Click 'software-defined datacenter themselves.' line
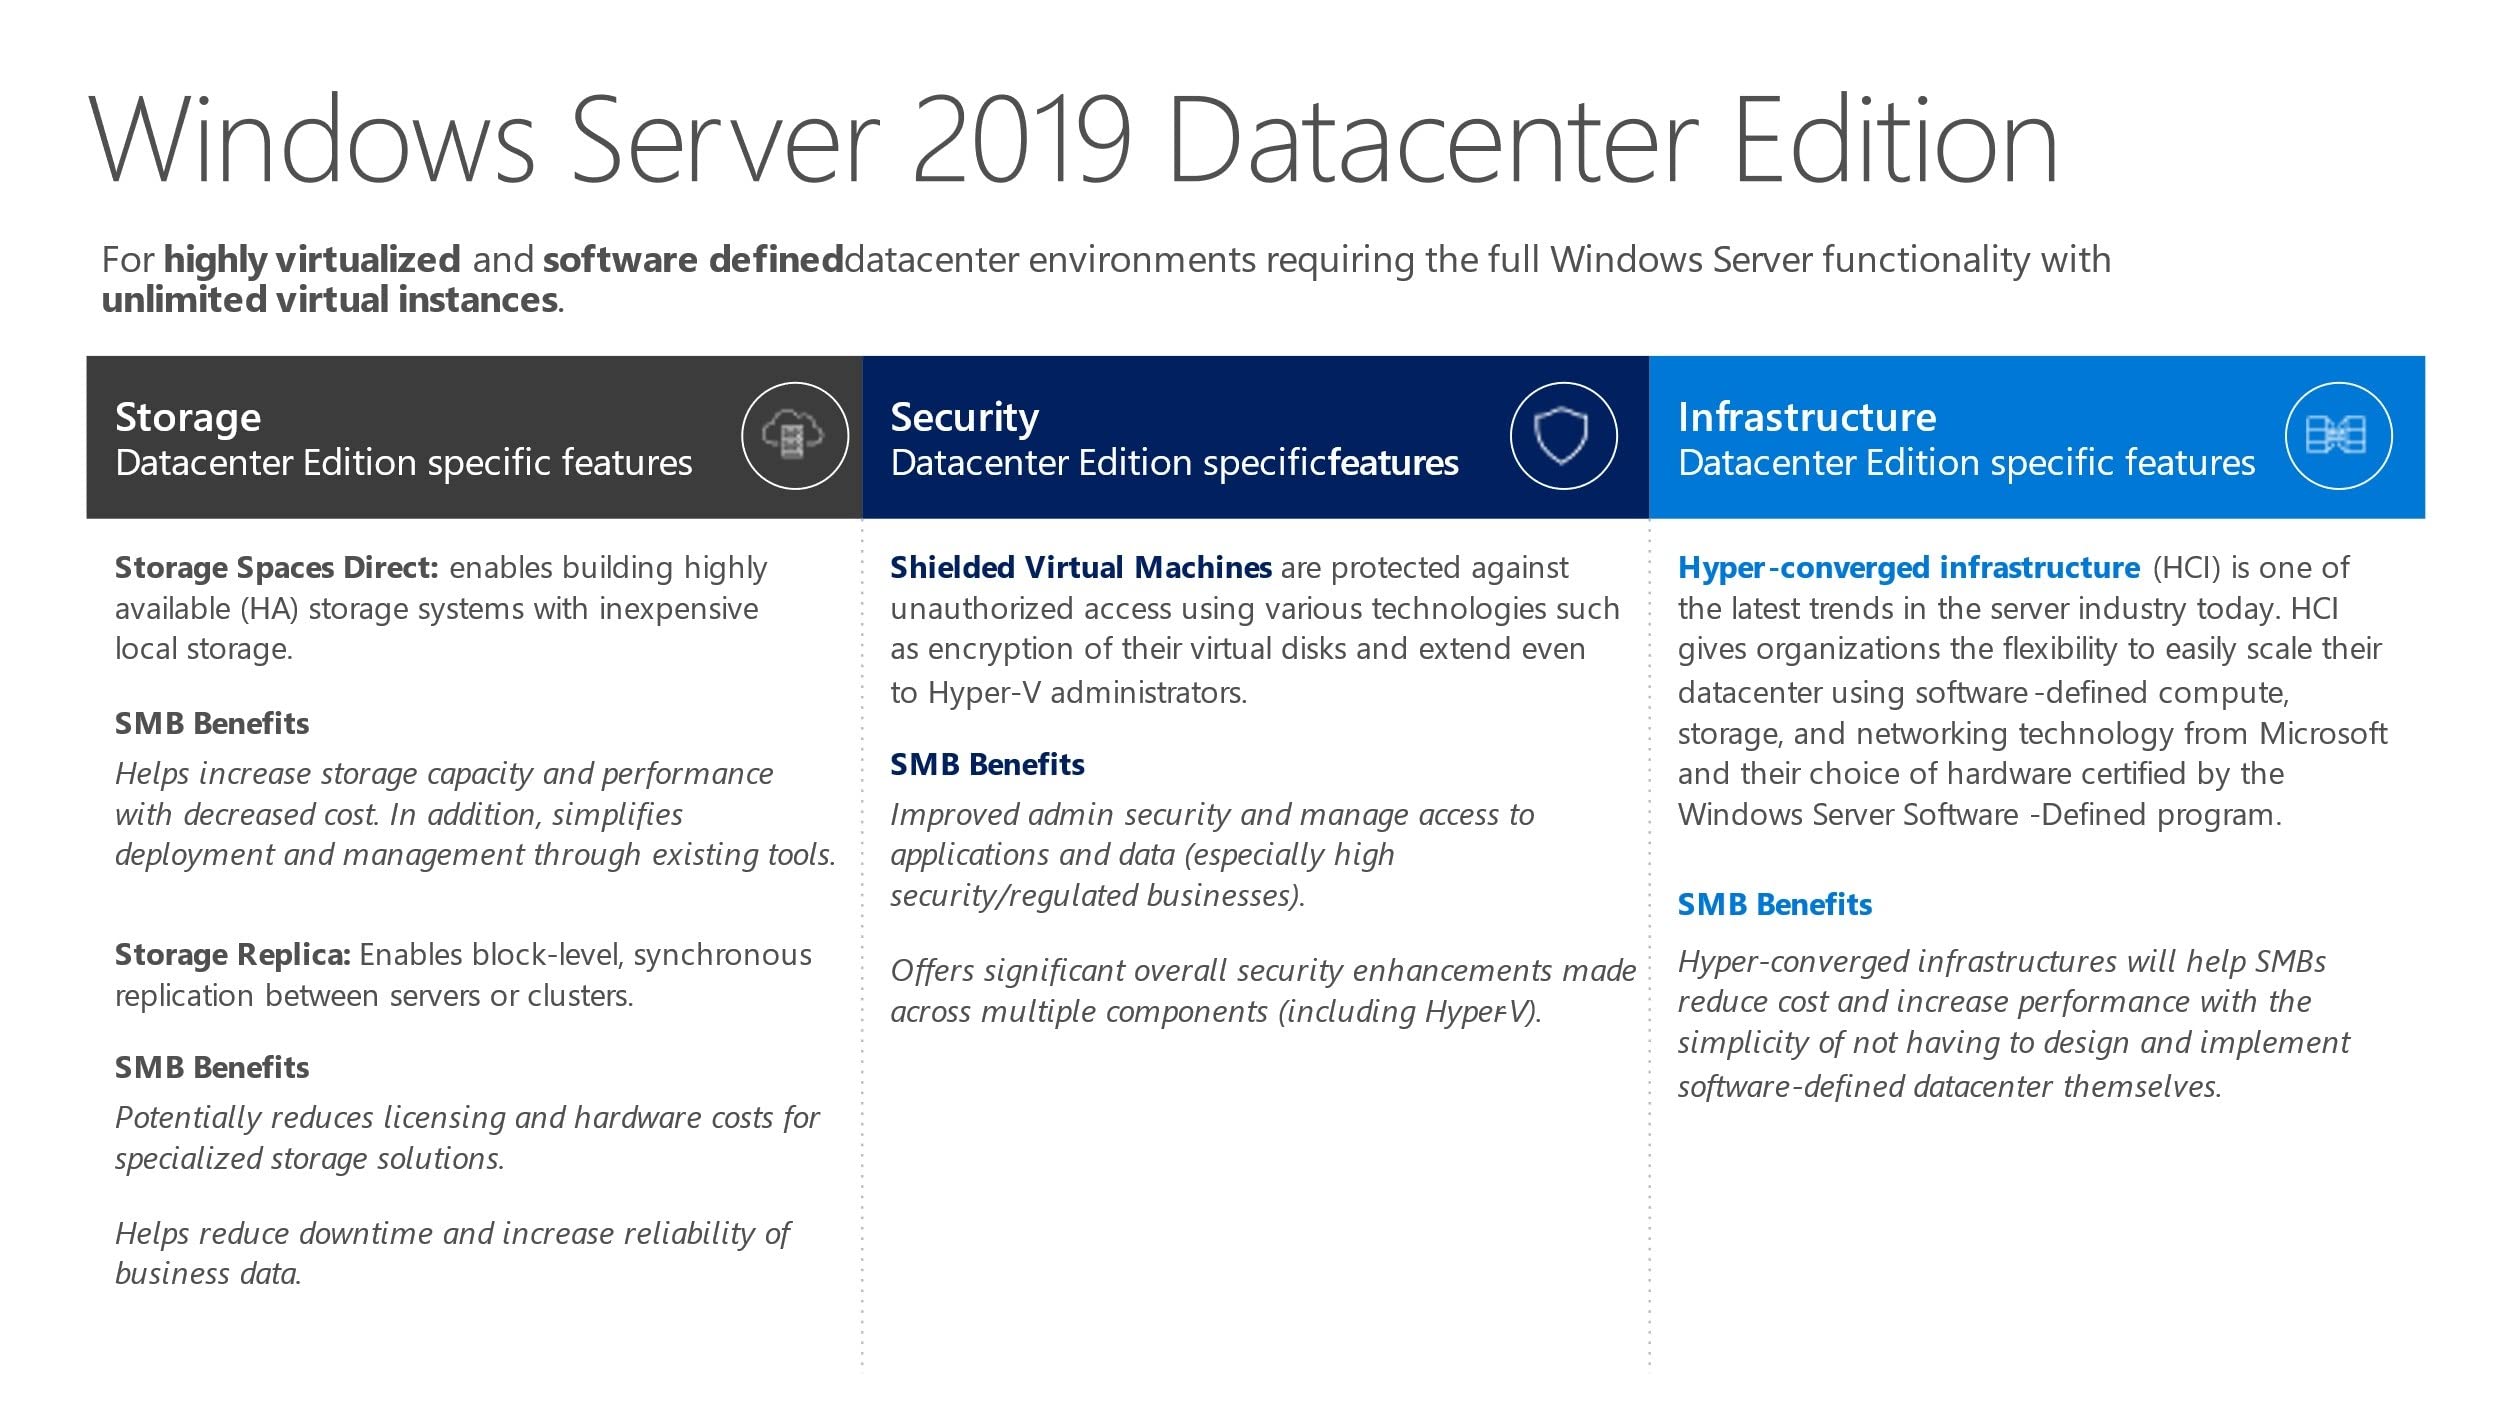Viewport: 2500px width, 1406px height. [1950, 1086]
